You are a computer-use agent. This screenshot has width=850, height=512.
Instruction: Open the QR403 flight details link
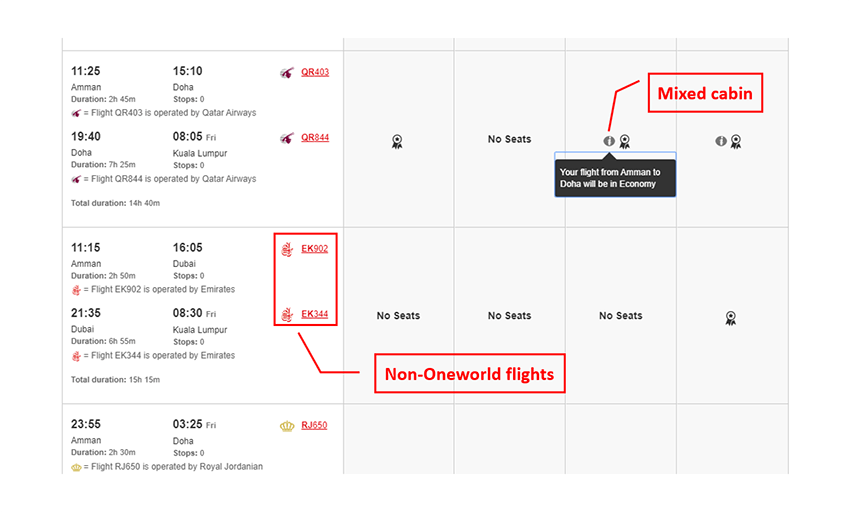[x=315, y=72]
